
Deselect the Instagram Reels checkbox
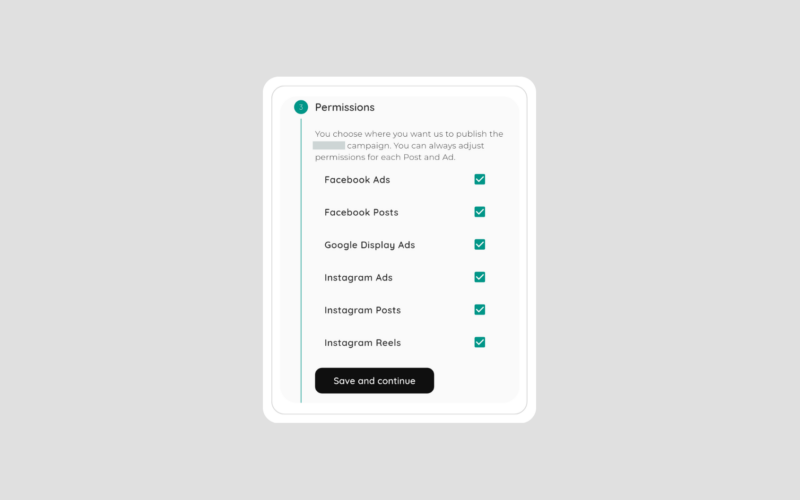point(480,342)
